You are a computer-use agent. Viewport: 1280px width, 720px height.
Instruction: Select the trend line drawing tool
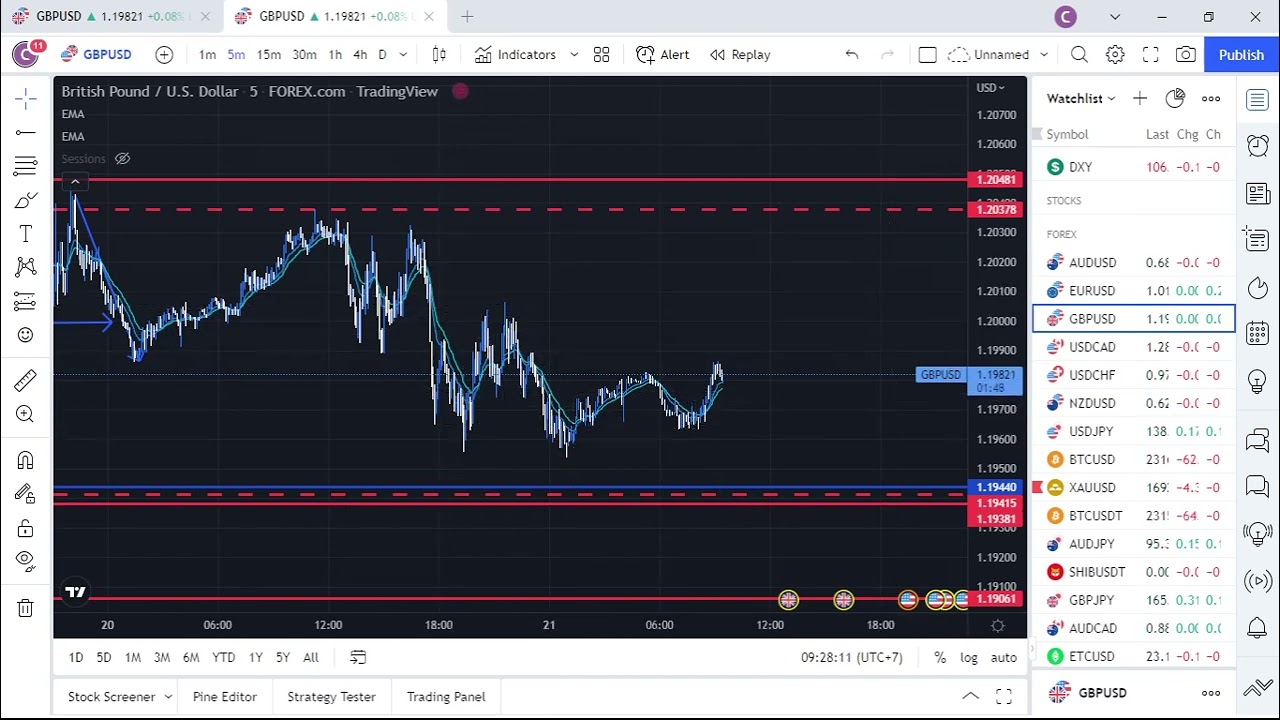26,132
